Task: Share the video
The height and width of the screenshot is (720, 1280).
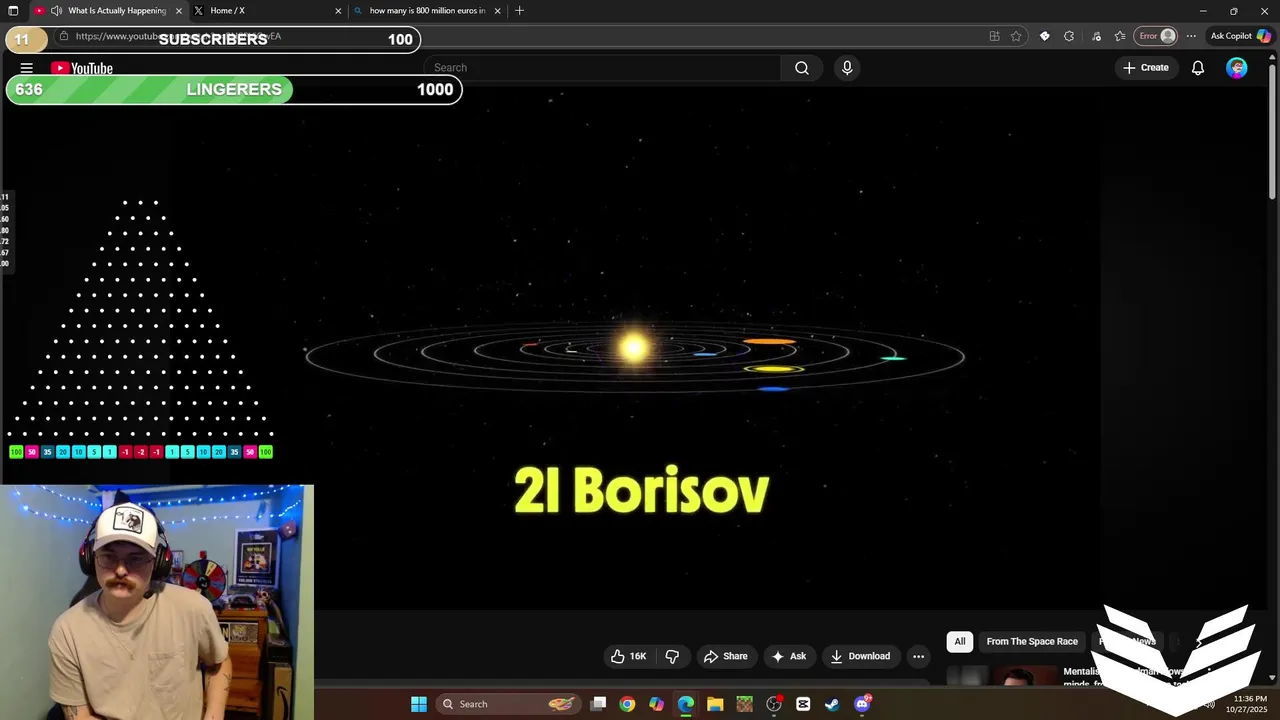Action: click(x=726, y=656)
